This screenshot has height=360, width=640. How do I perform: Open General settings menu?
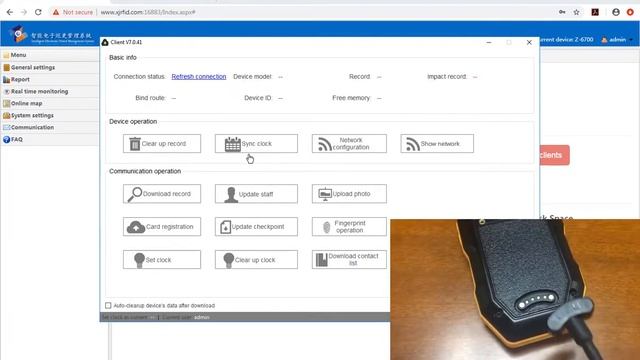click(33, 67)
